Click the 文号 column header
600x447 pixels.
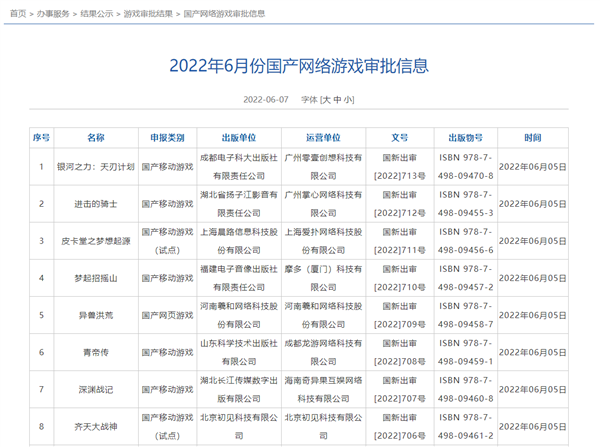(x=400, y=137)
